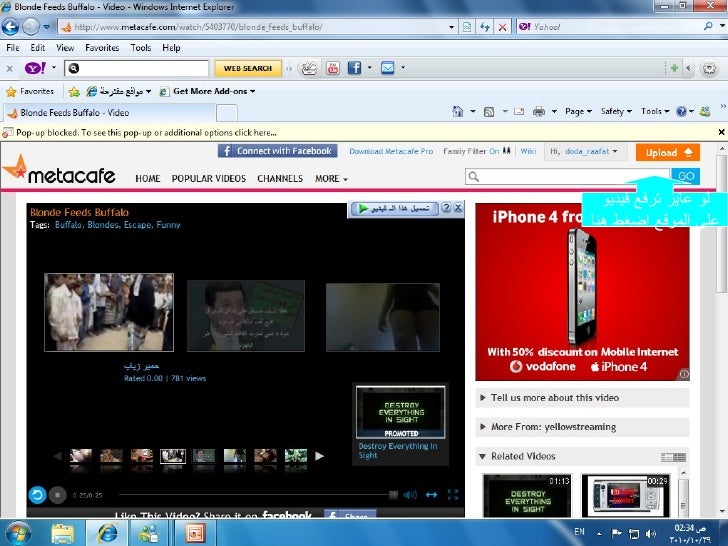Screen dimensions: 728x546
Task: Click Download Metacafe Pro link
Action: click(x=391, y=151)
